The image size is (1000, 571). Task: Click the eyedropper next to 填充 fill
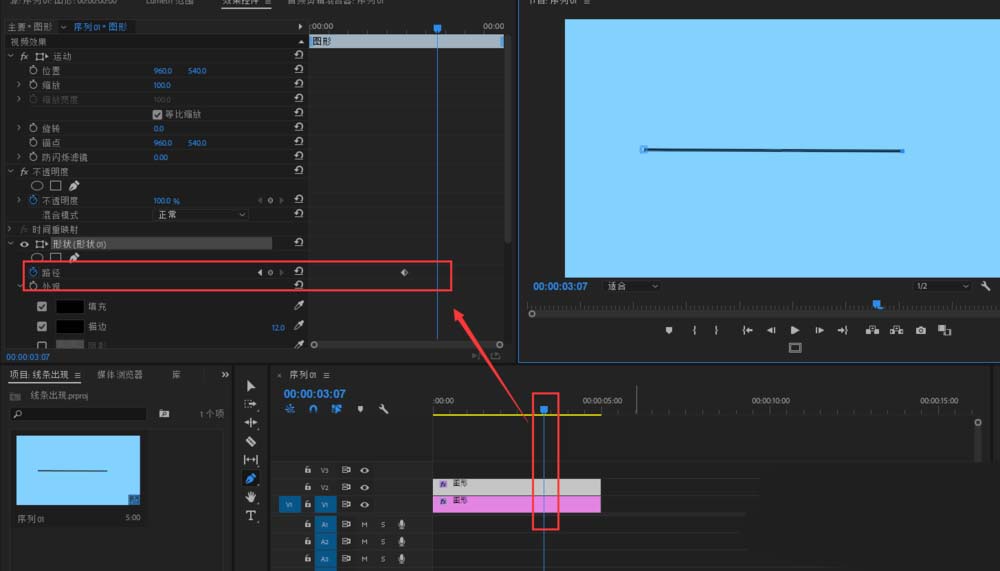coord(298,307)
